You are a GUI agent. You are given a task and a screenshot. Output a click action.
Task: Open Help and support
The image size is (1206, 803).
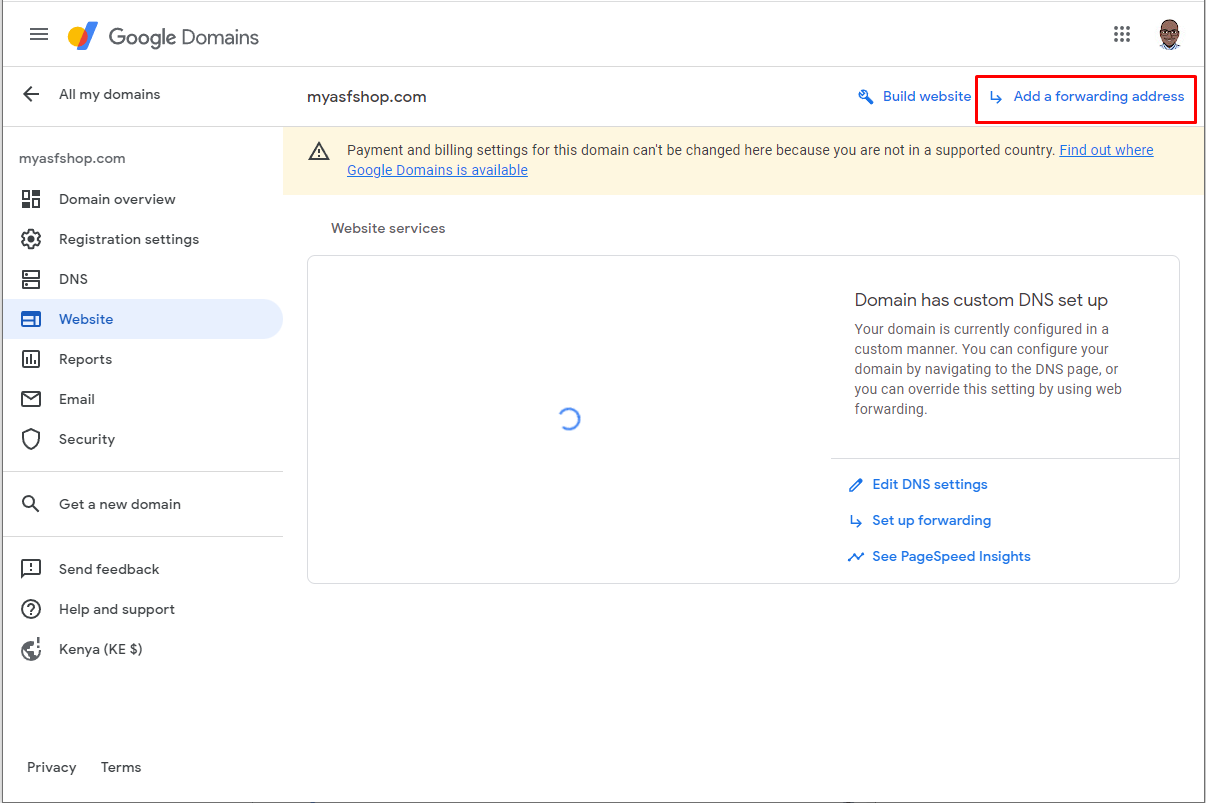point(117,609)
